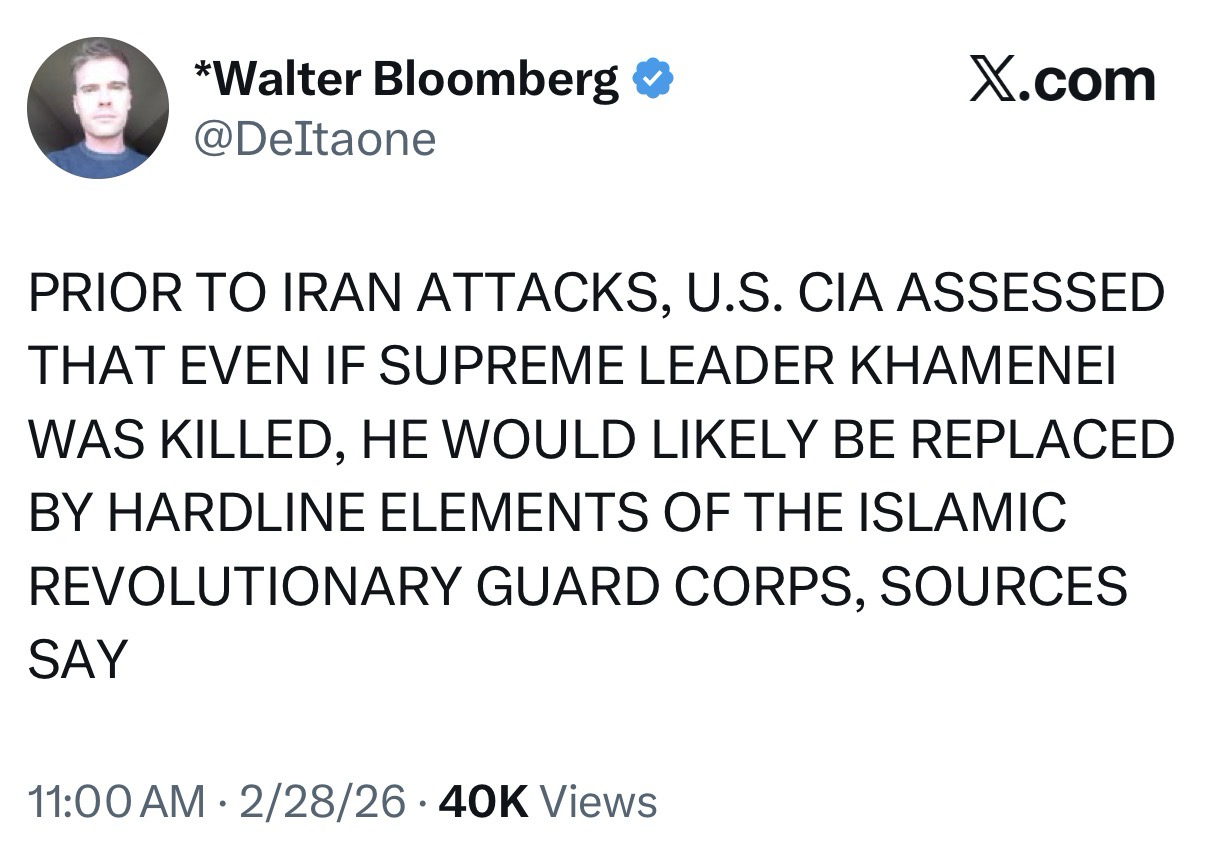Click the 40K view count number

pos(484,801)
